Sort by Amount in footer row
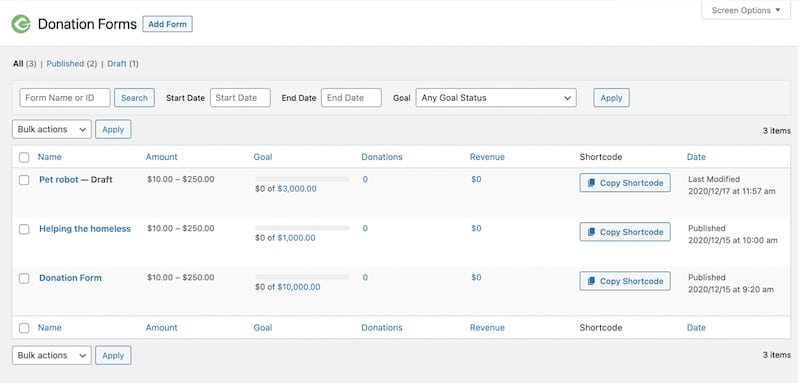Image resolution: width=800 pixels, height=383 pixels. (x=162, y=327)
